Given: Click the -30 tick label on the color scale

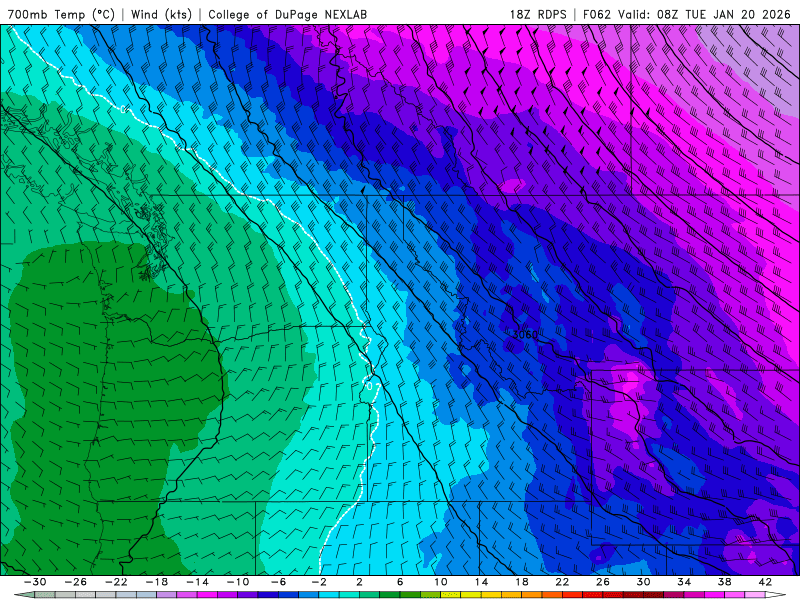Looking at the screenshot, I should (x=35, y=582).
